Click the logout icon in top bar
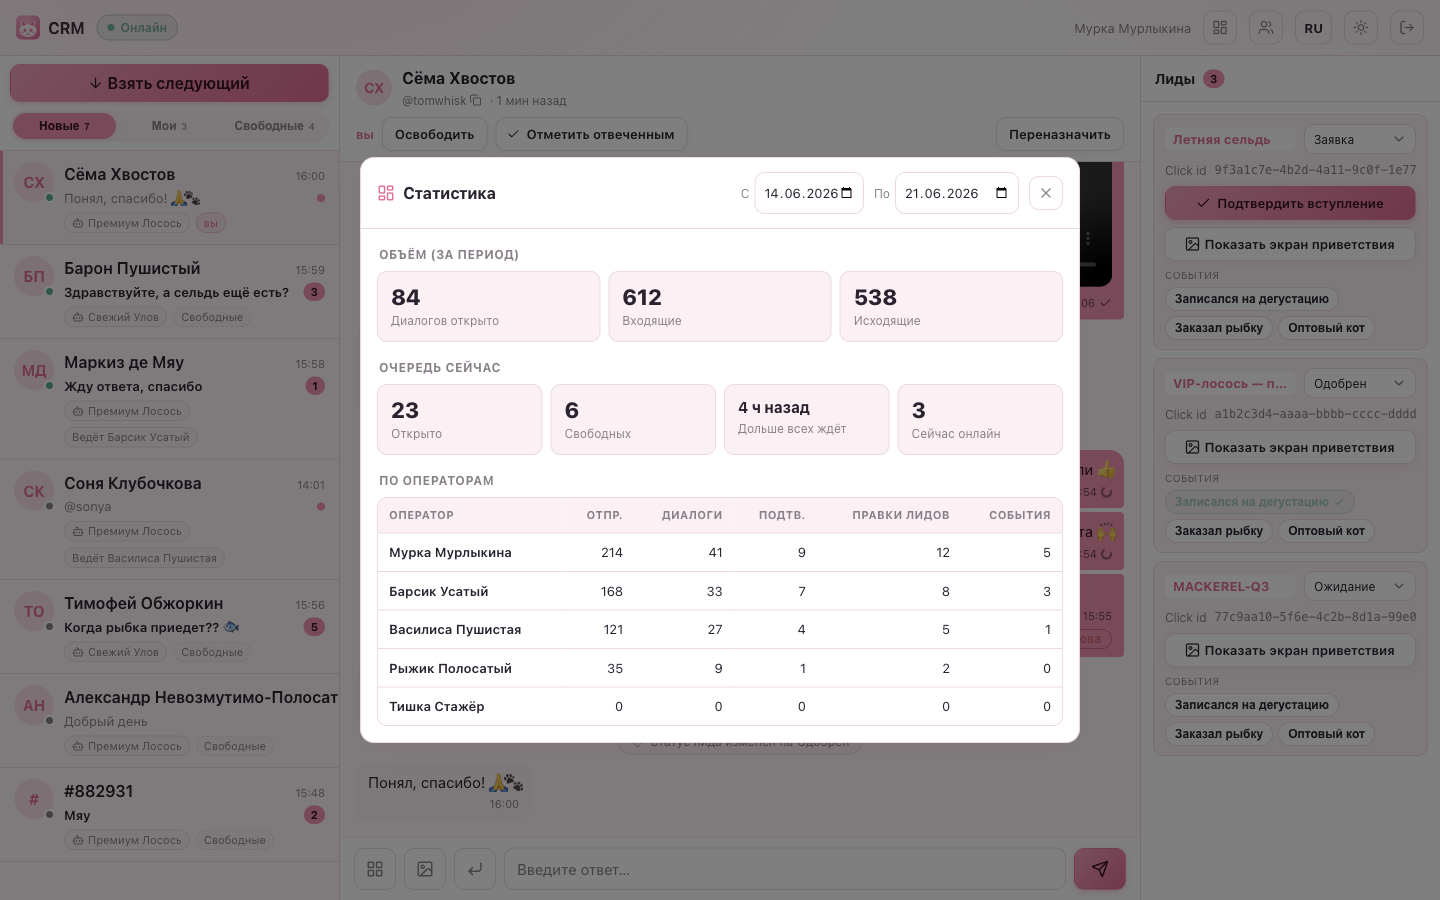The image size is (1440, 900). [x=1407, y=28]
